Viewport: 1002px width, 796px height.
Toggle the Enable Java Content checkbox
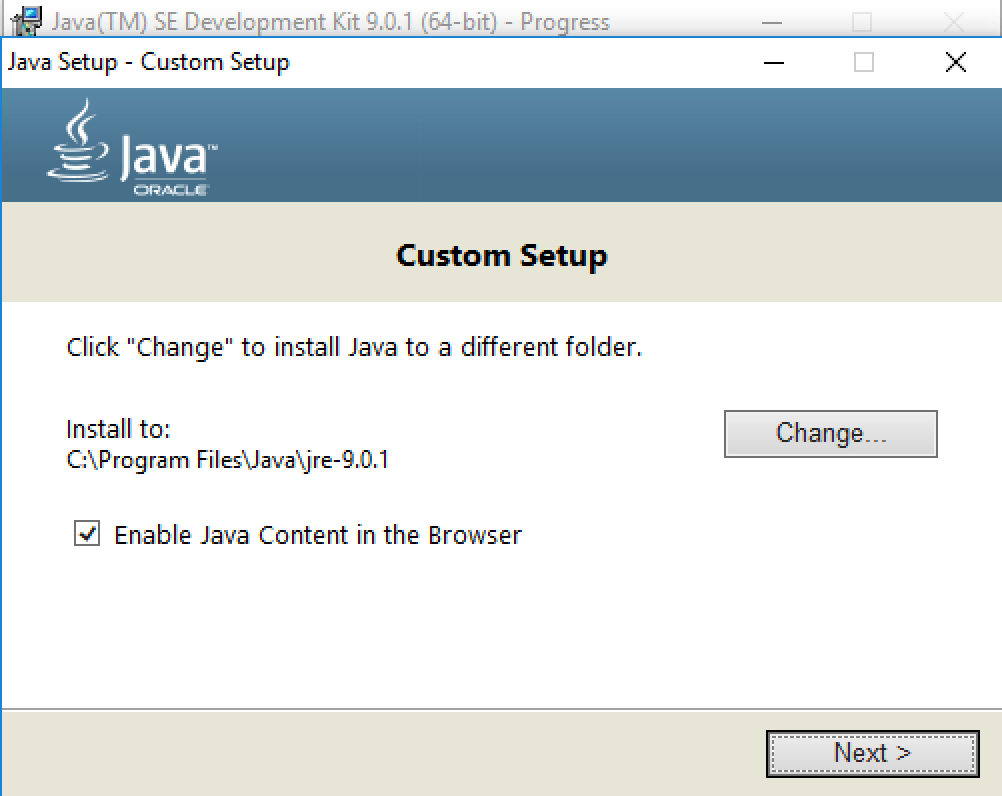87,534
